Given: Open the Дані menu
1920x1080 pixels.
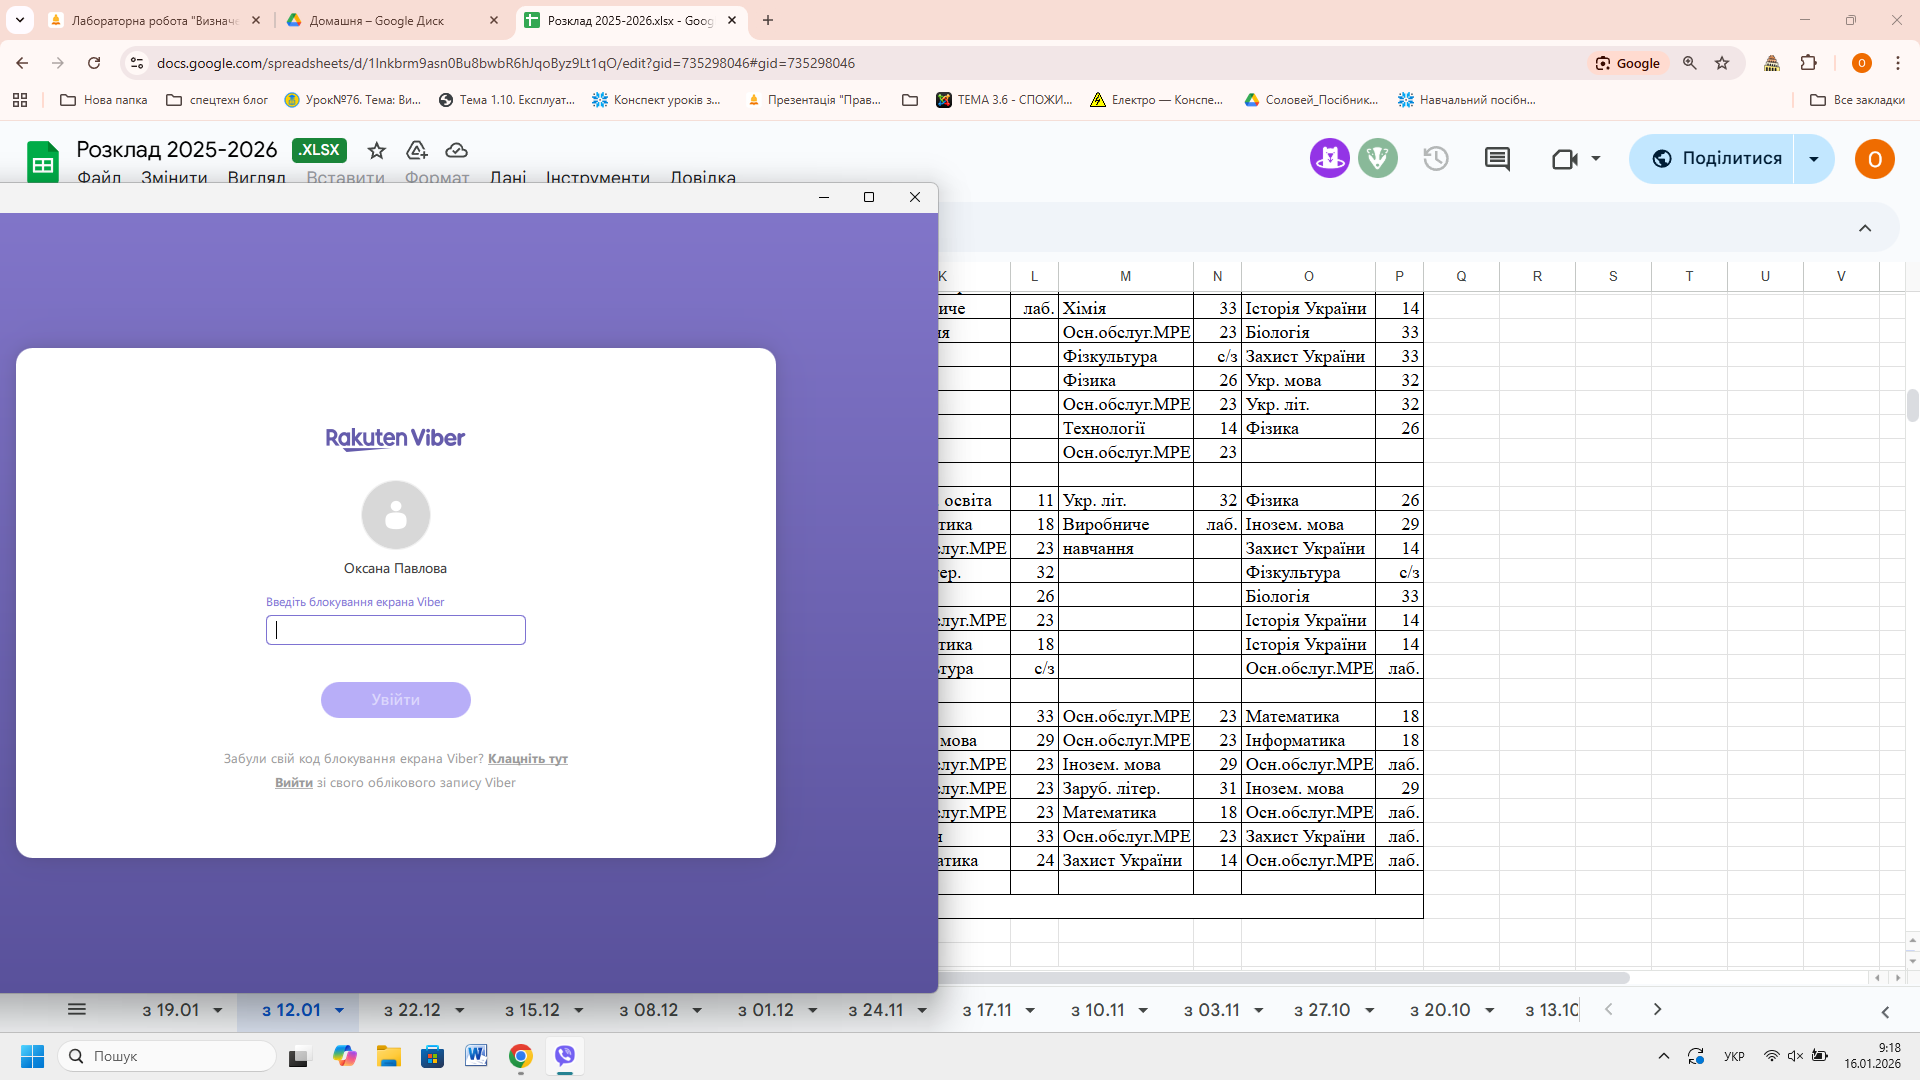Looking at the screenshot, I should (508, 178).
